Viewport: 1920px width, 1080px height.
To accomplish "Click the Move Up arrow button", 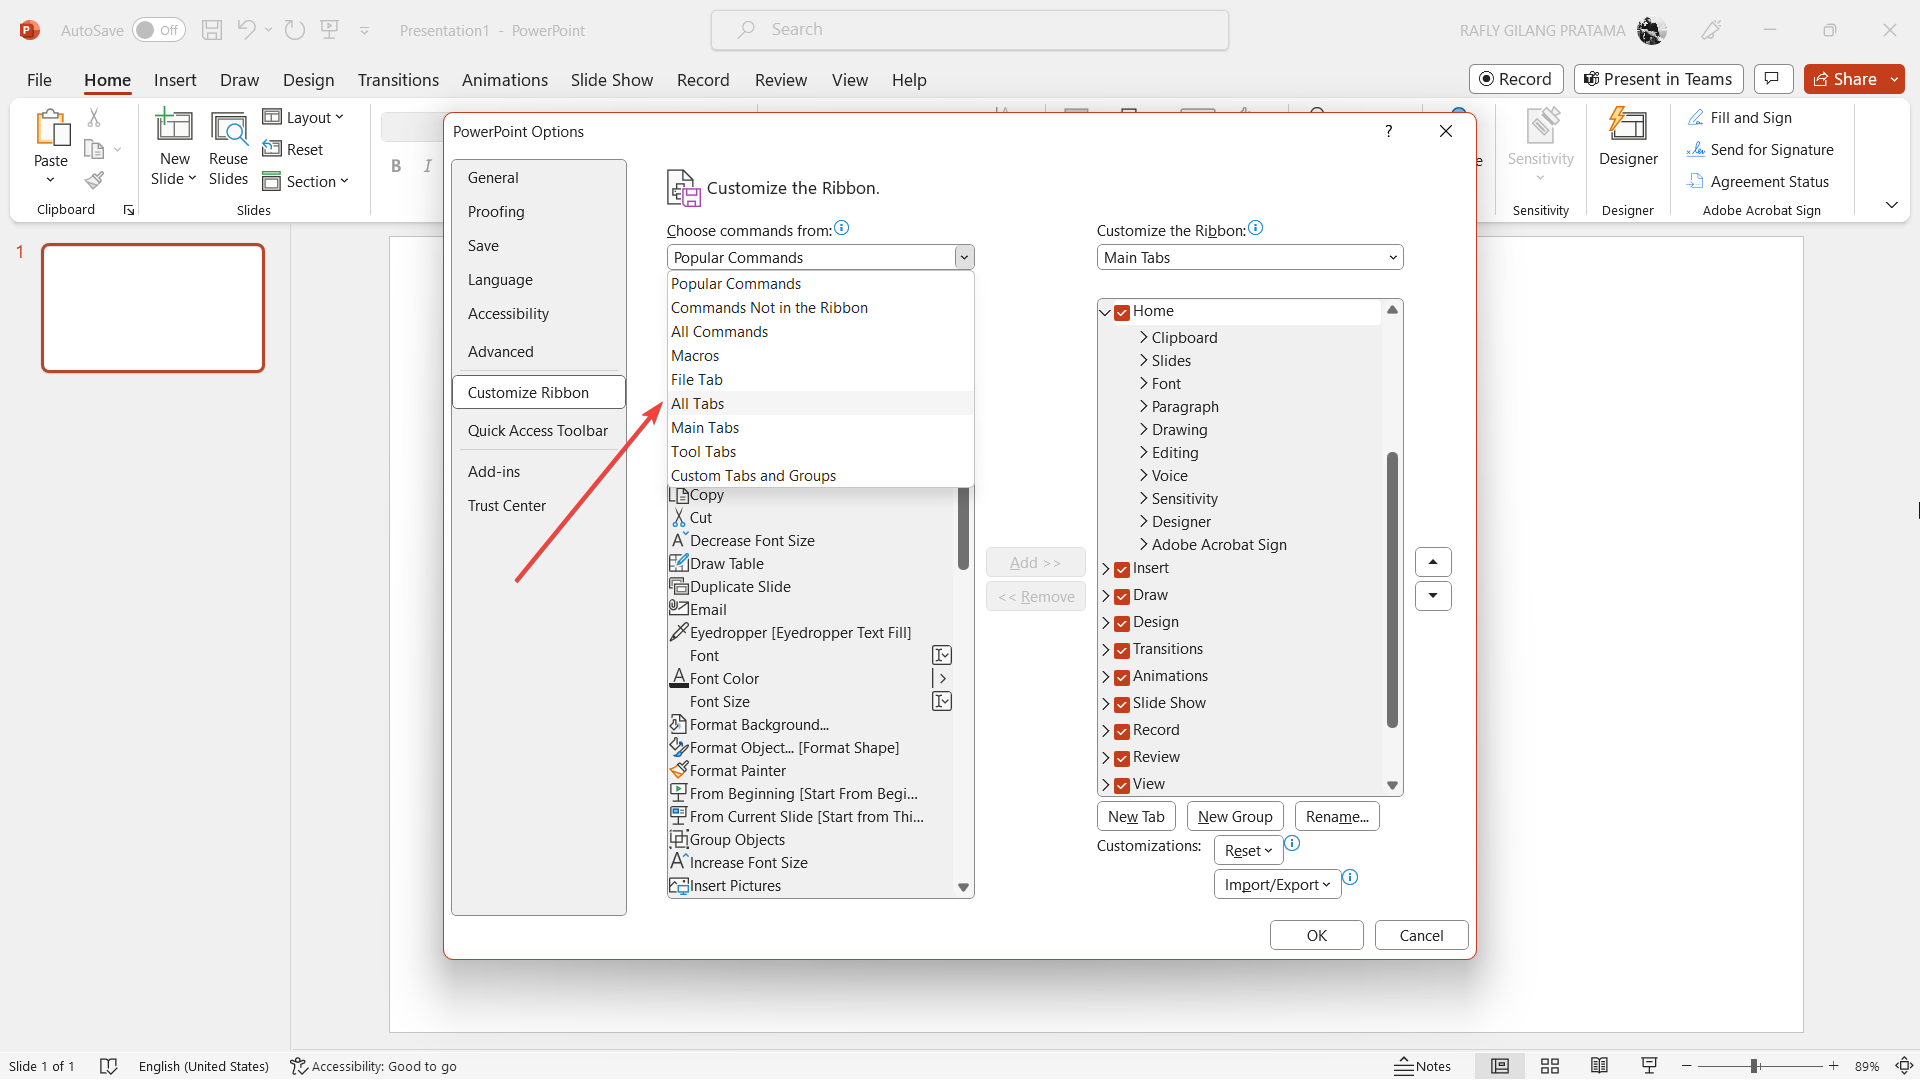I will [1433, 562].
